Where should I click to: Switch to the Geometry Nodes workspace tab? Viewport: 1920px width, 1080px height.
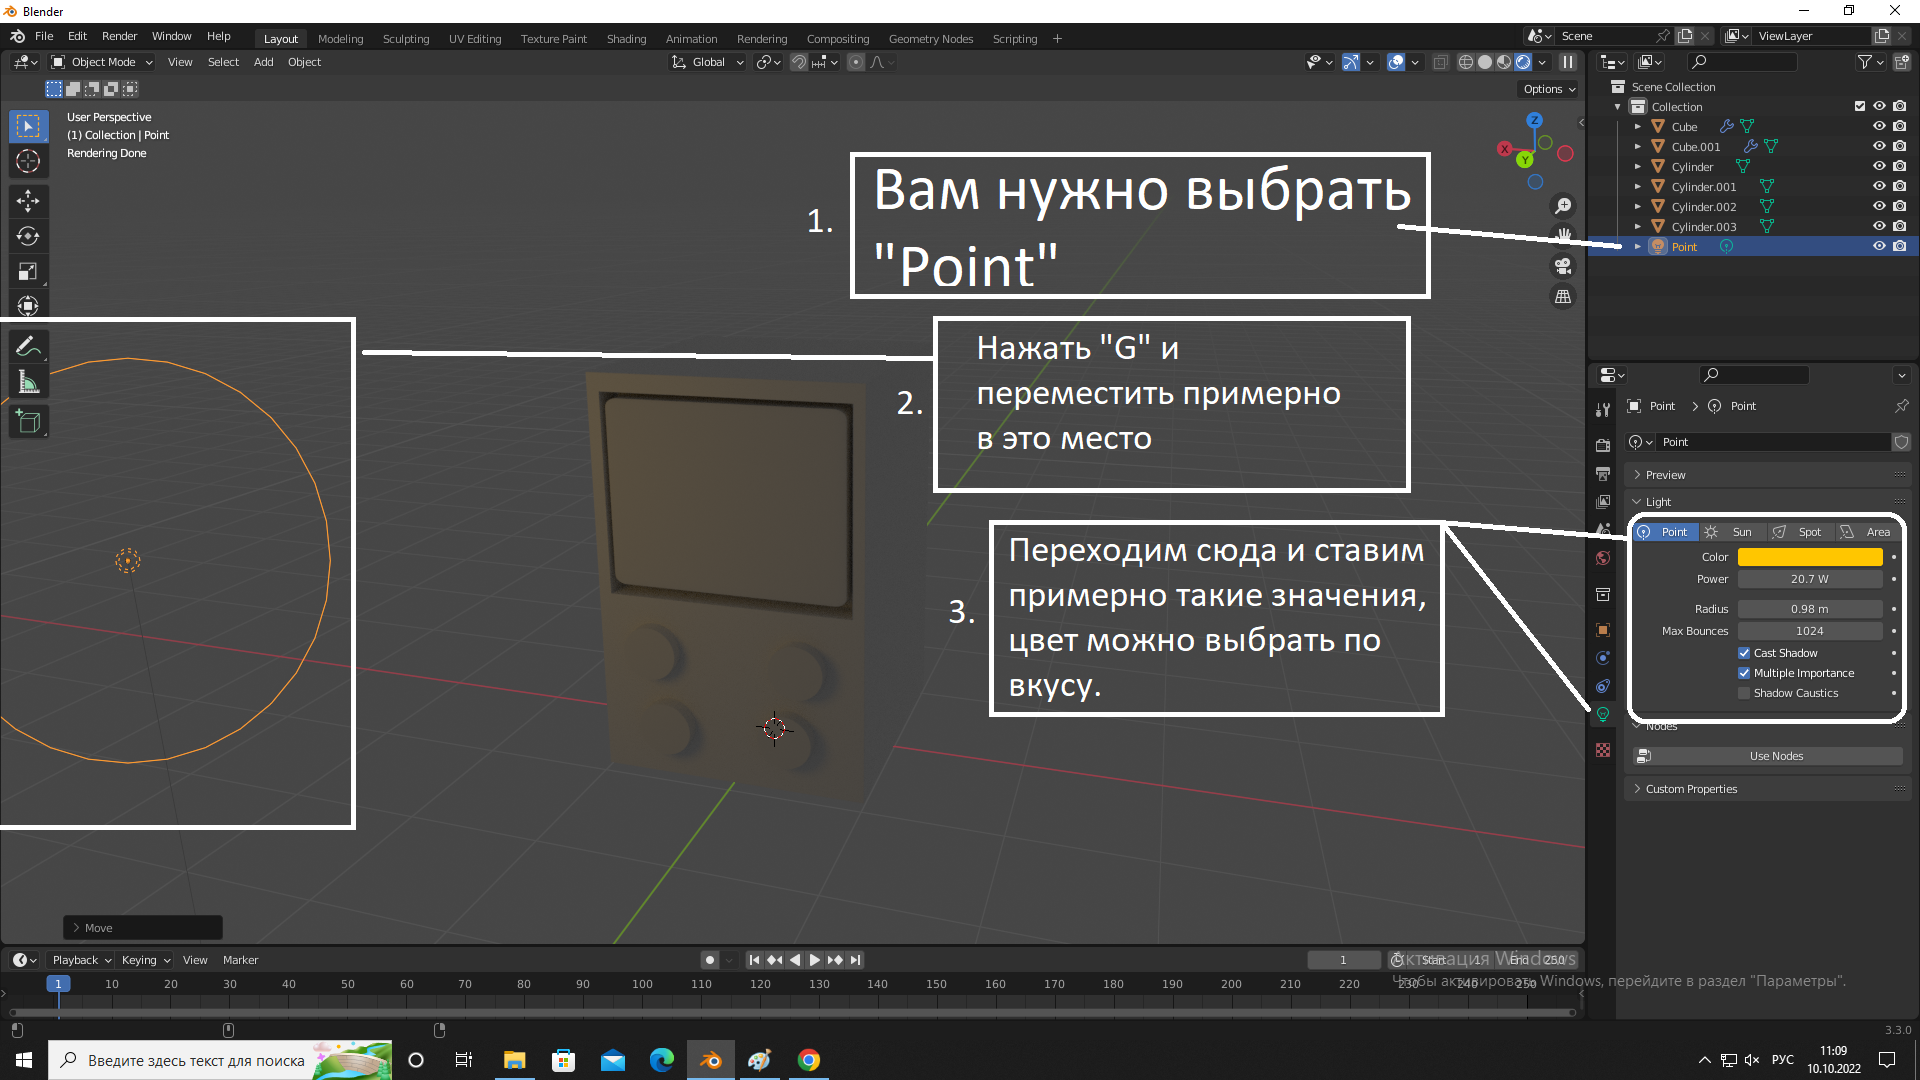pos(930,39)
